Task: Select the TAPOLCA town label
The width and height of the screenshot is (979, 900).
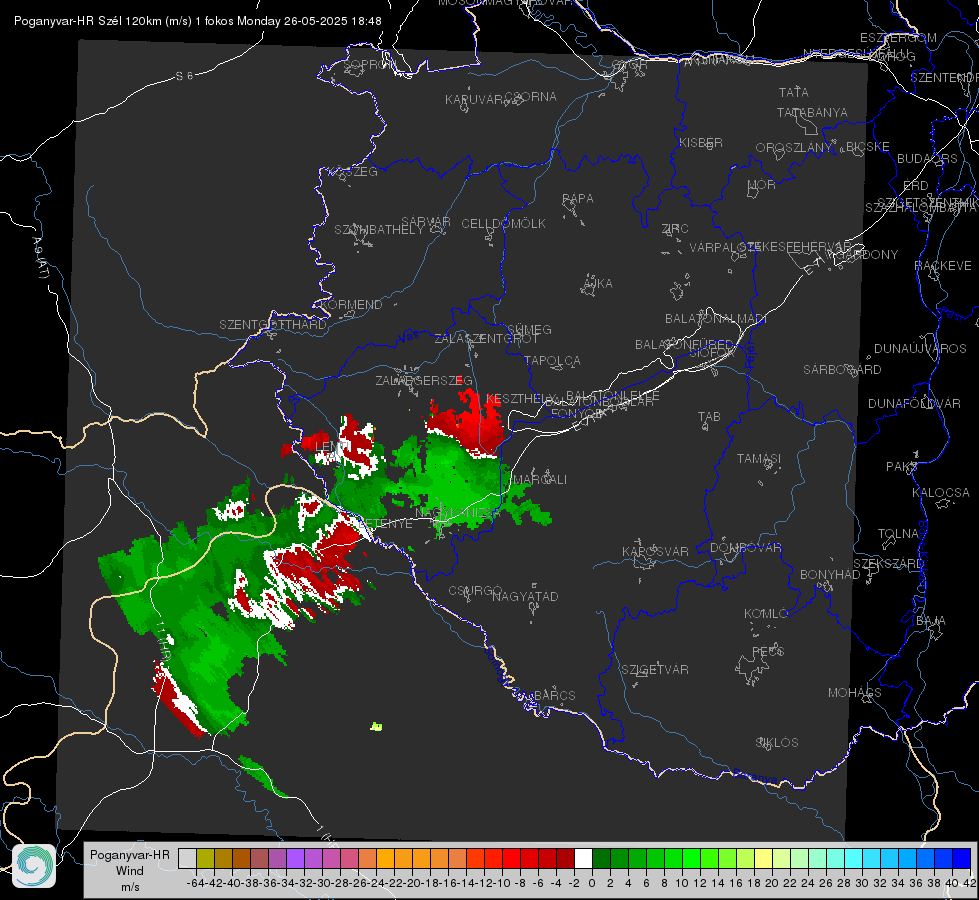Action: tap(552, 360)
